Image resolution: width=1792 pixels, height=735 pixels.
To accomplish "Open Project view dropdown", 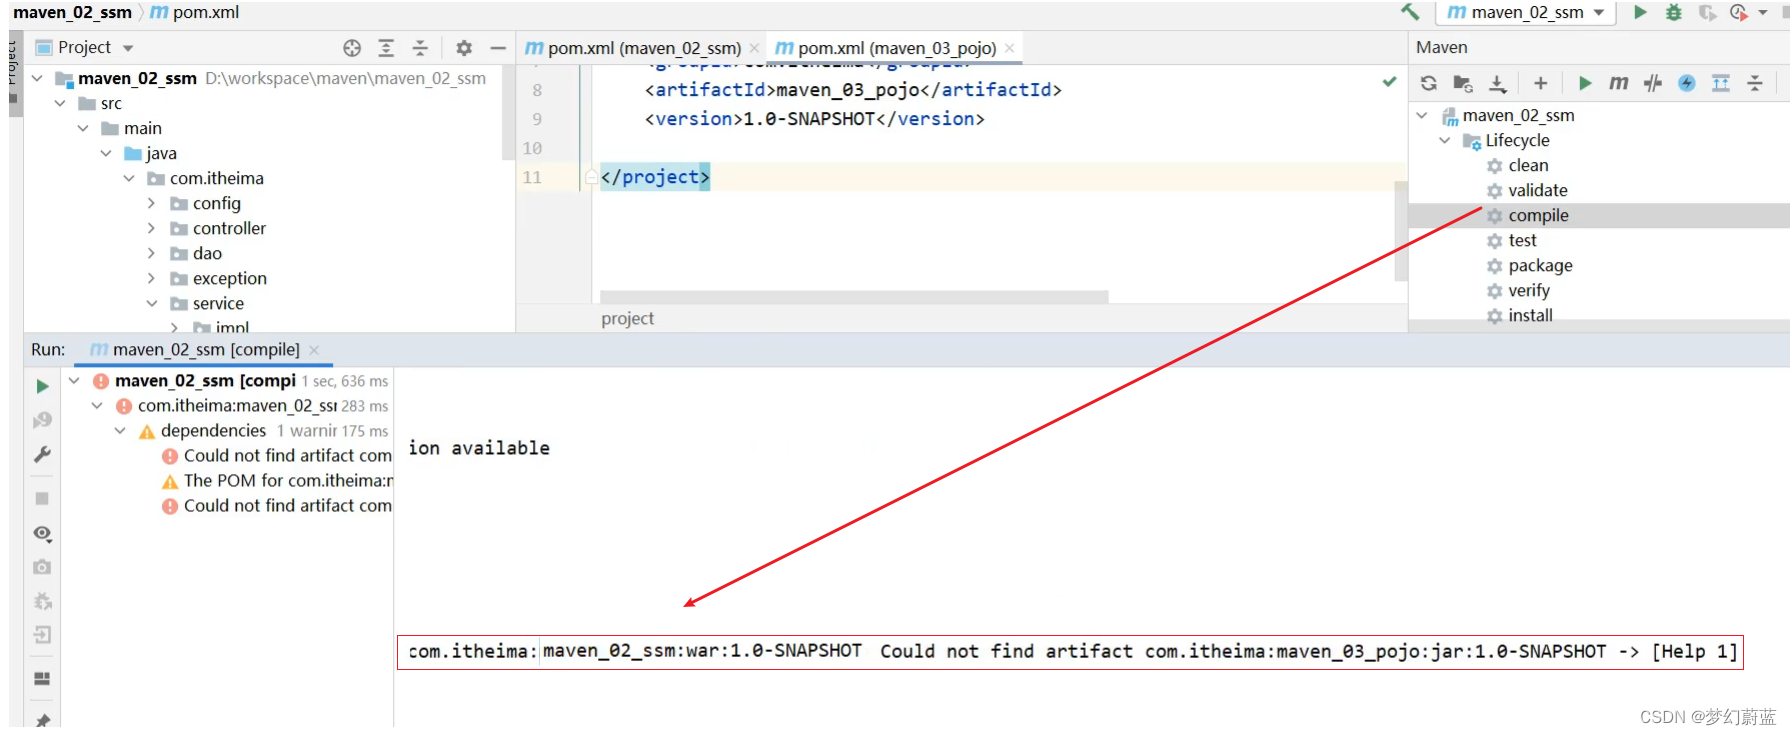I will [128, 48].
